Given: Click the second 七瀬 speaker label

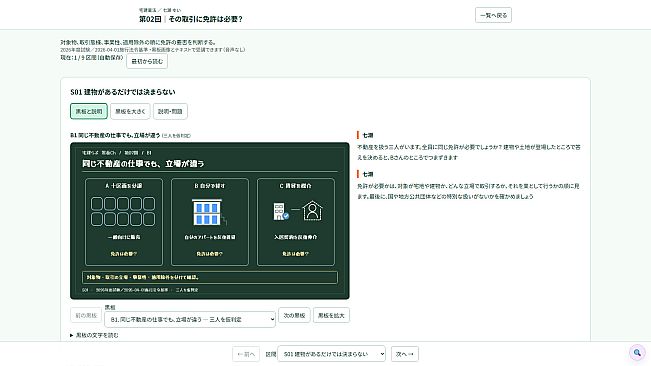Looking at the screenshot, I should (368, 174).
